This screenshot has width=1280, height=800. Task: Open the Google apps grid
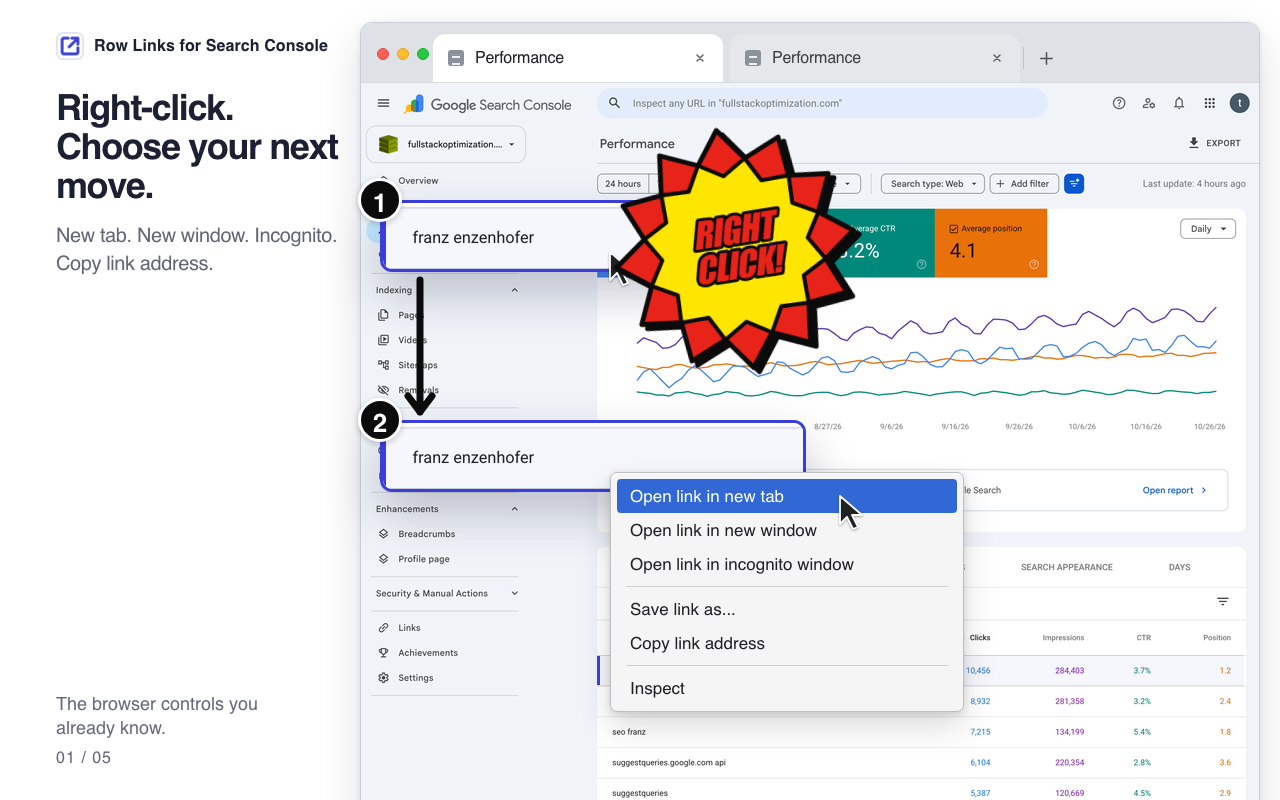tap(1209, 103)
